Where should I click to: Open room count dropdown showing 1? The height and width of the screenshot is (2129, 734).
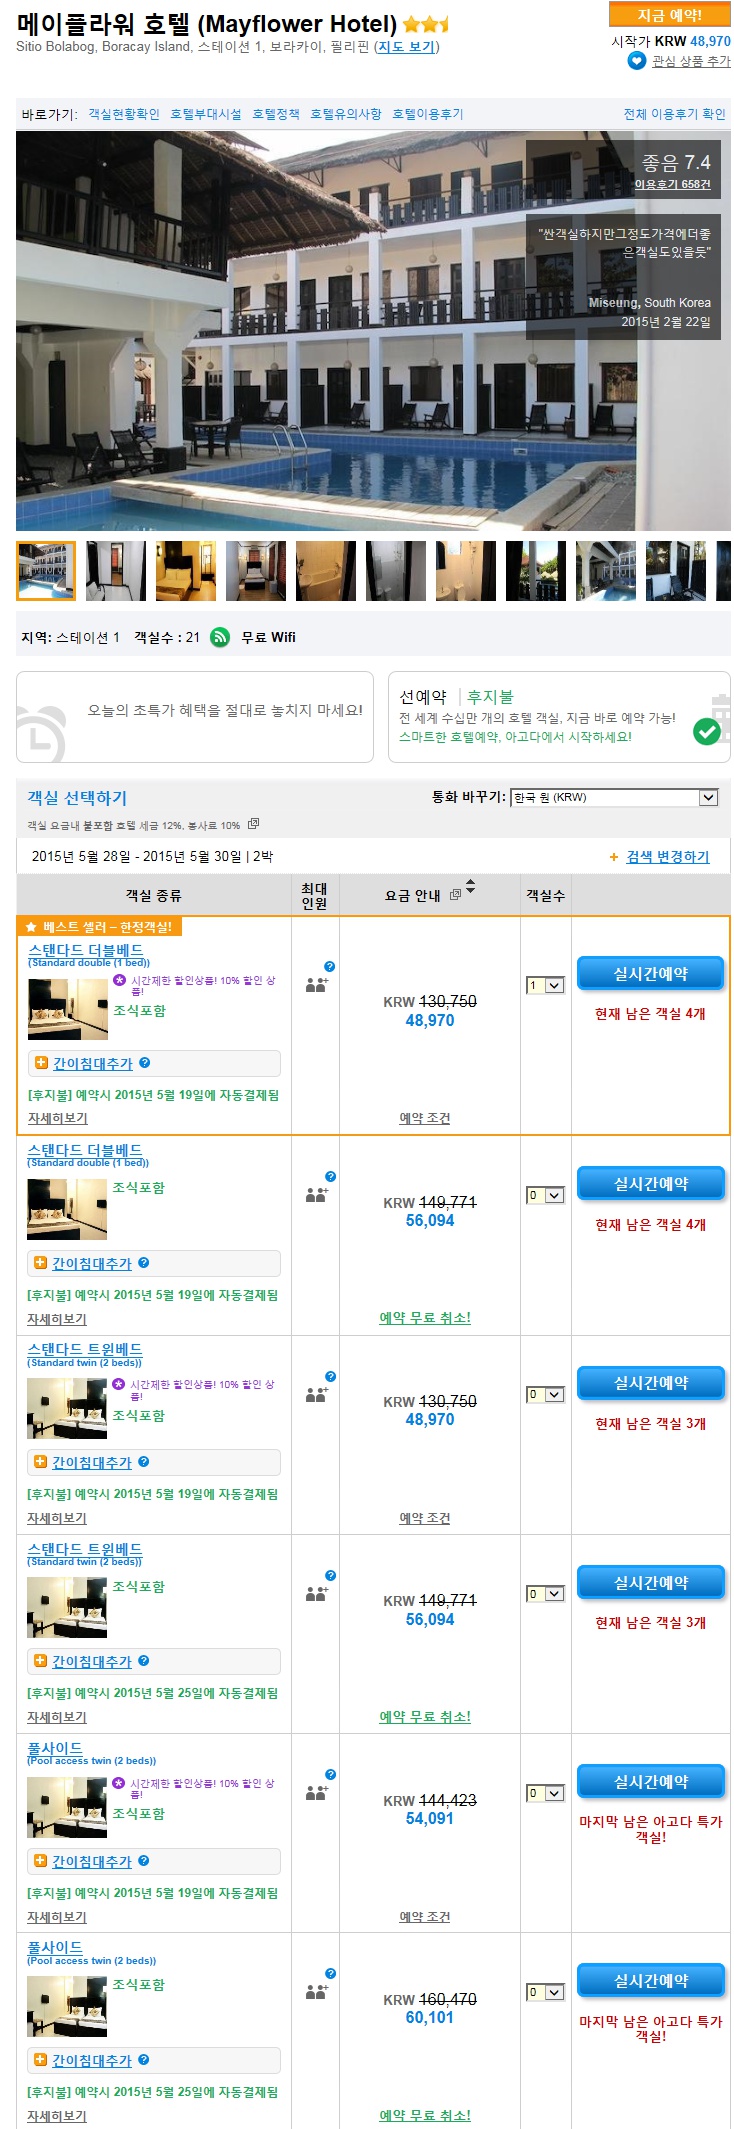click(x=545, y=986)
